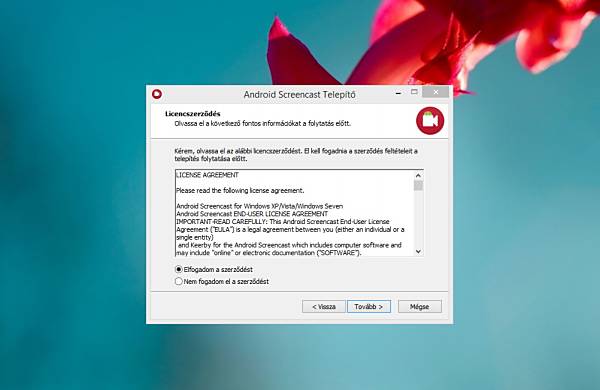Select "Nem fogadom el a szerződést" radio button

[x=178, y=281]
